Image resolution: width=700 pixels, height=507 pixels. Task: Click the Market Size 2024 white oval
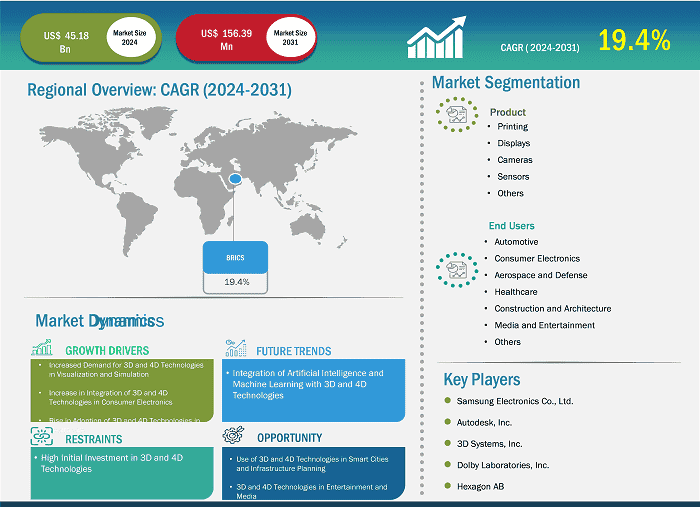coord(130,37)
